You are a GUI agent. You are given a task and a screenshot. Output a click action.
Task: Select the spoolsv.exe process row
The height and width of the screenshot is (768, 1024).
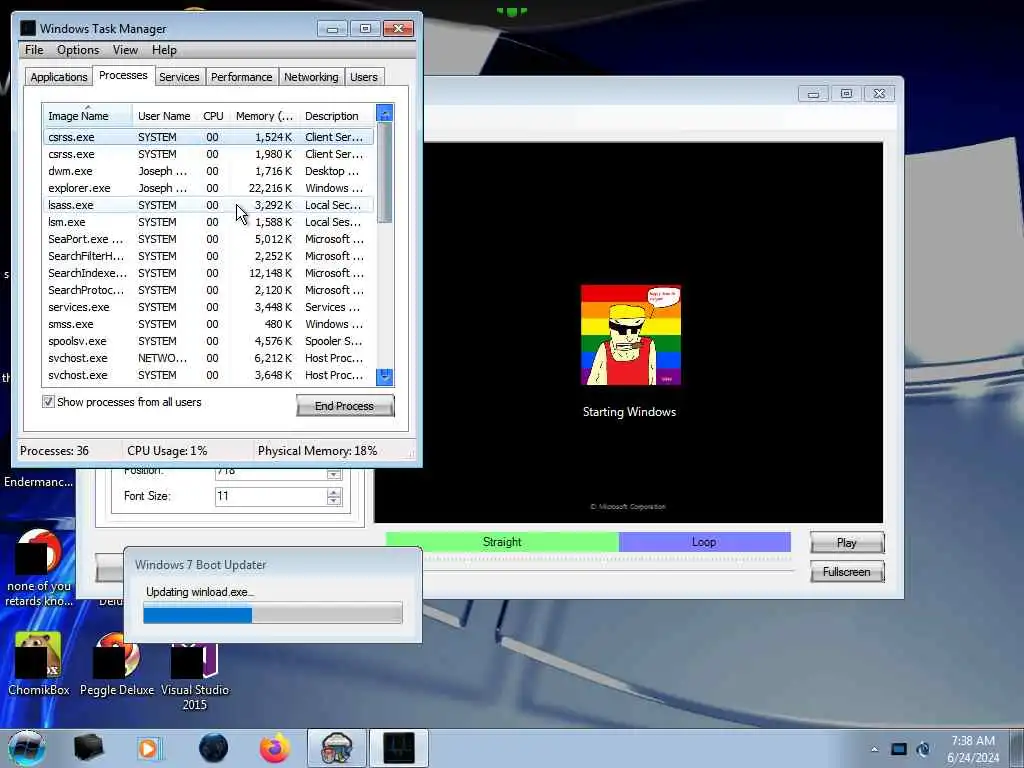click(x=208, y=341)
